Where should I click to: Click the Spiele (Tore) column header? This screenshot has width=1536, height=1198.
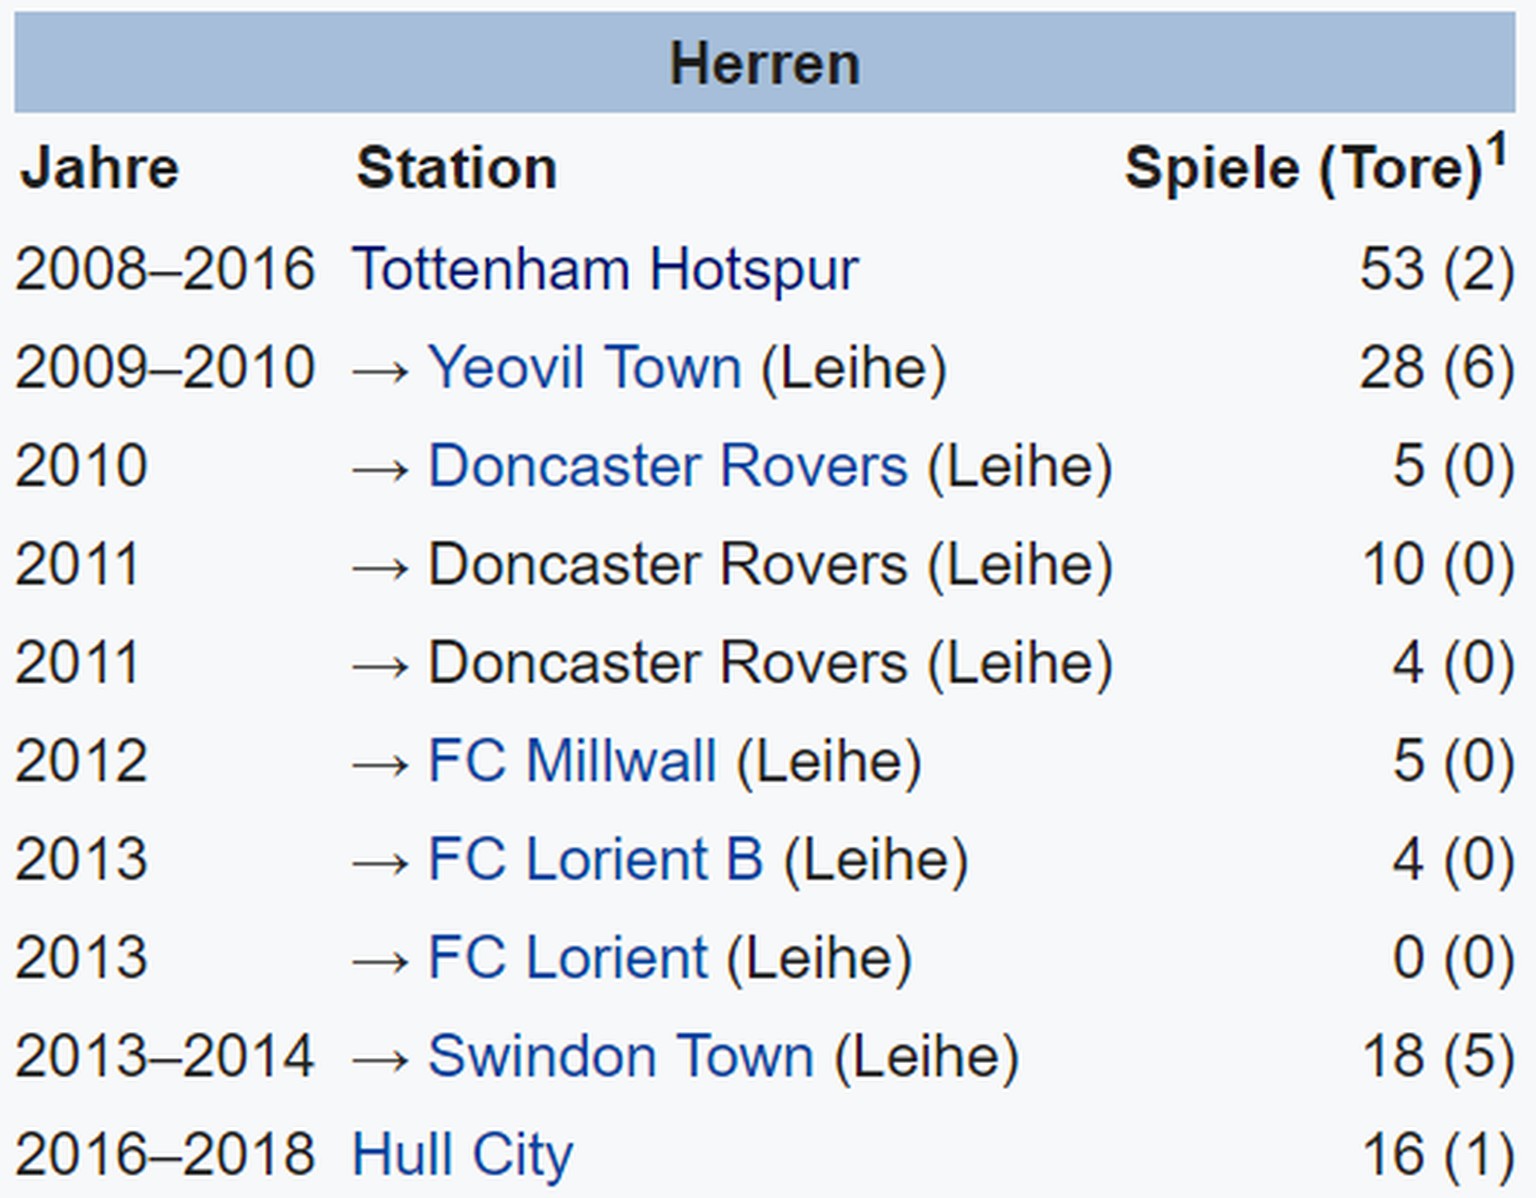point(1302,168)
